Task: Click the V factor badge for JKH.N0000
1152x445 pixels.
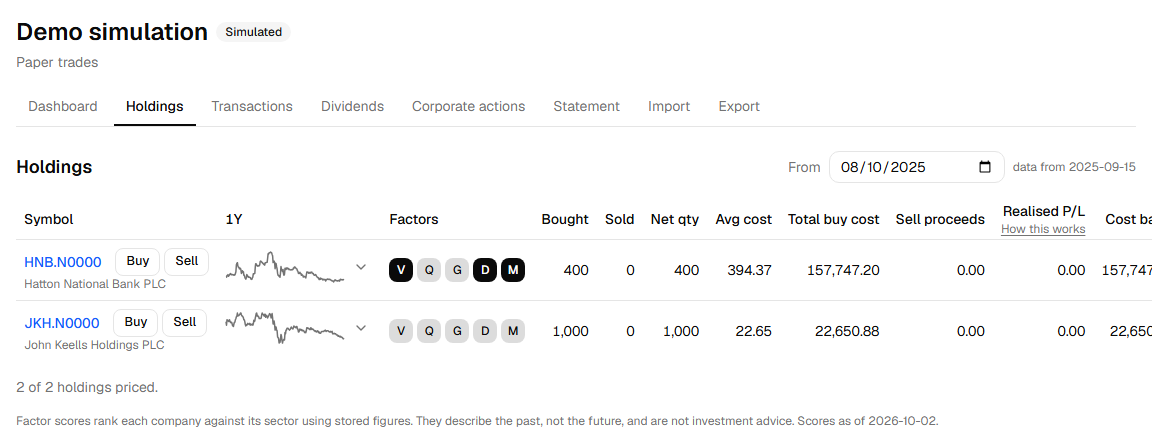Action: pyautogui.click(x=400, y=331)
